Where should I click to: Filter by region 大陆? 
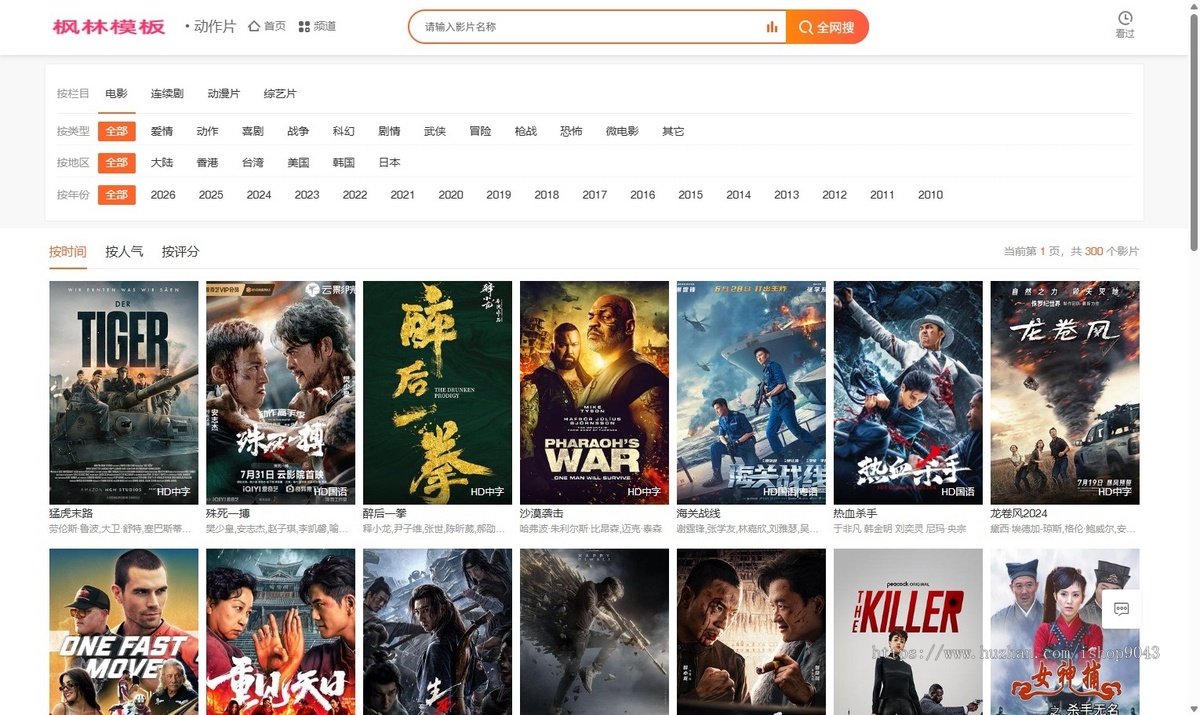point(162,162)
